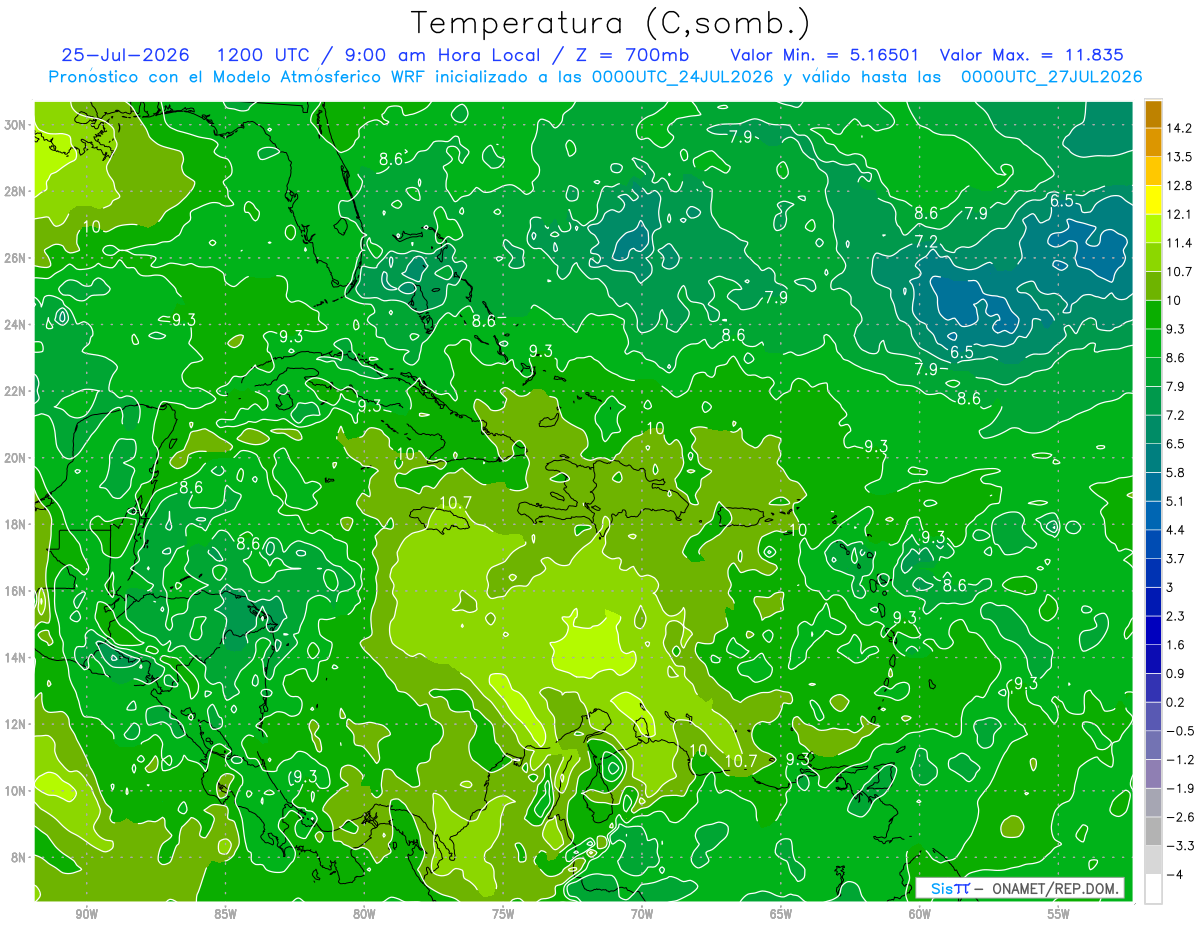Image resolution: width=1200 pixels, height=927 pixels.
Task: Click the 75W longitude axis label
Action: point(503,914)
